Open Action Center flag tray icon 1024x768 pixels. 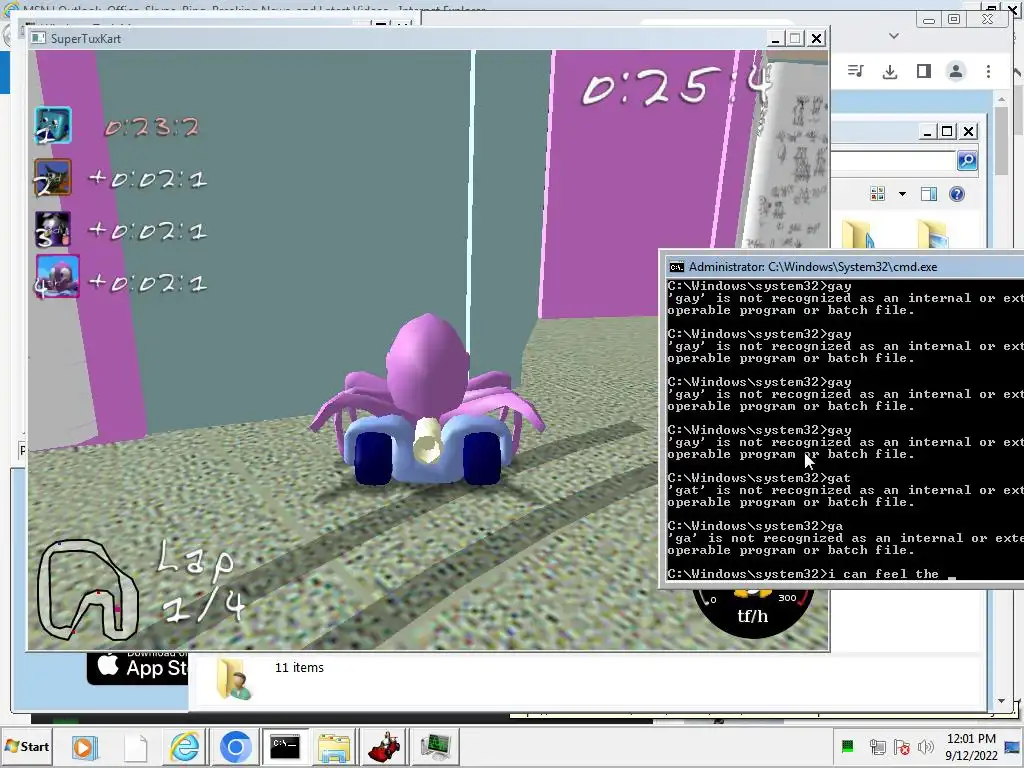pos(902,746)
